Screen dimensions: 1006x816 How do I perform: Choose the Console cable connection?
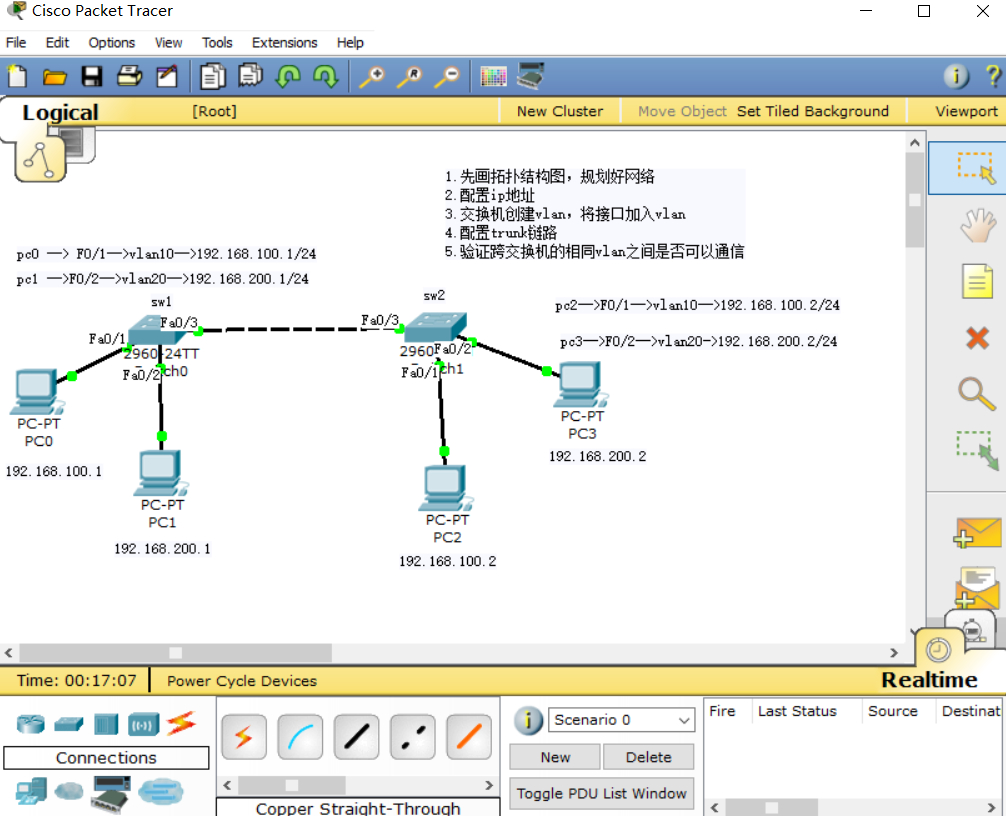(300, 737)
